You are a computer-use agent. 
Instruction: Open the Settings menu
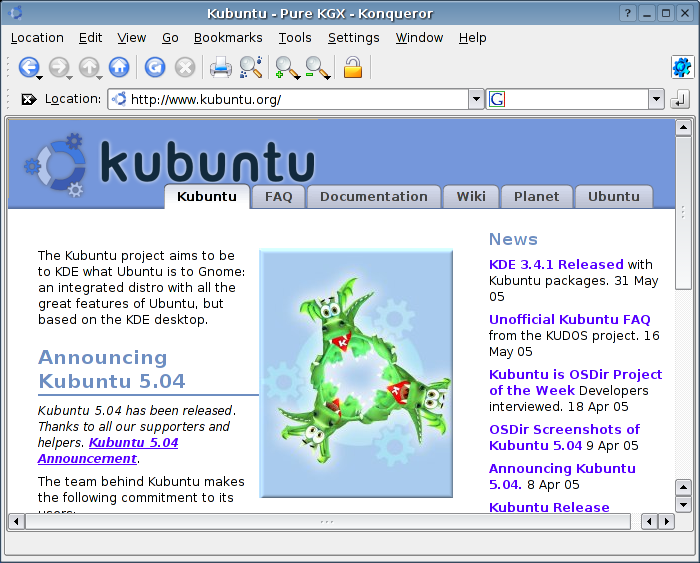point(354,38)
